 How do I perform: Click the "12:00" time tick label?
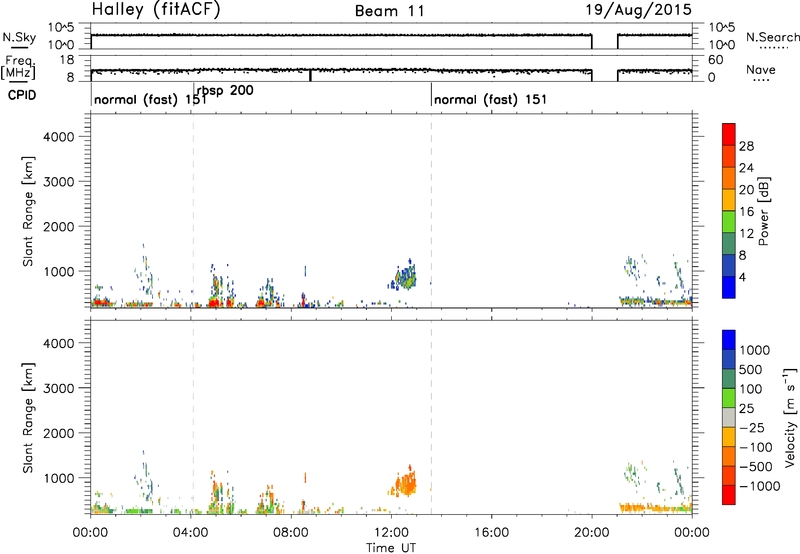click(x=391, y=533)
